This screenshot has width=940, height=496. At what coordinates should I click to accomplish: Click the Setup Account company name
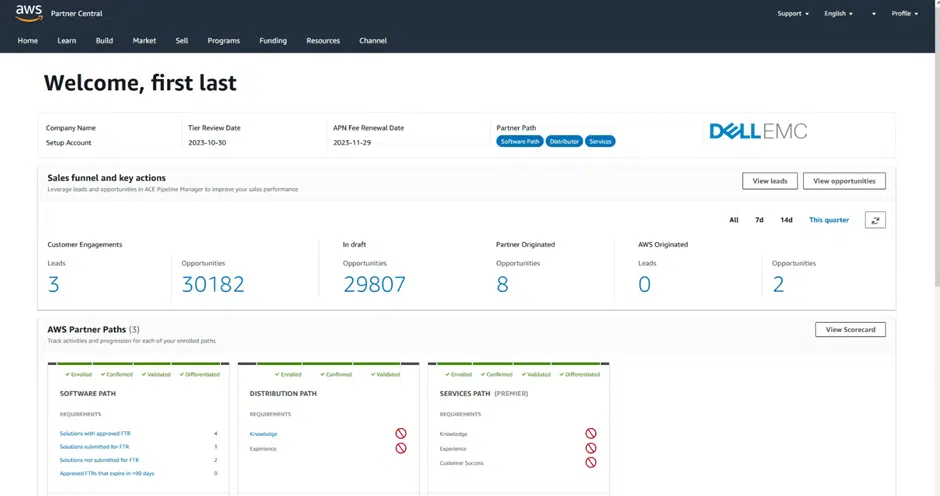click(68, 143)
